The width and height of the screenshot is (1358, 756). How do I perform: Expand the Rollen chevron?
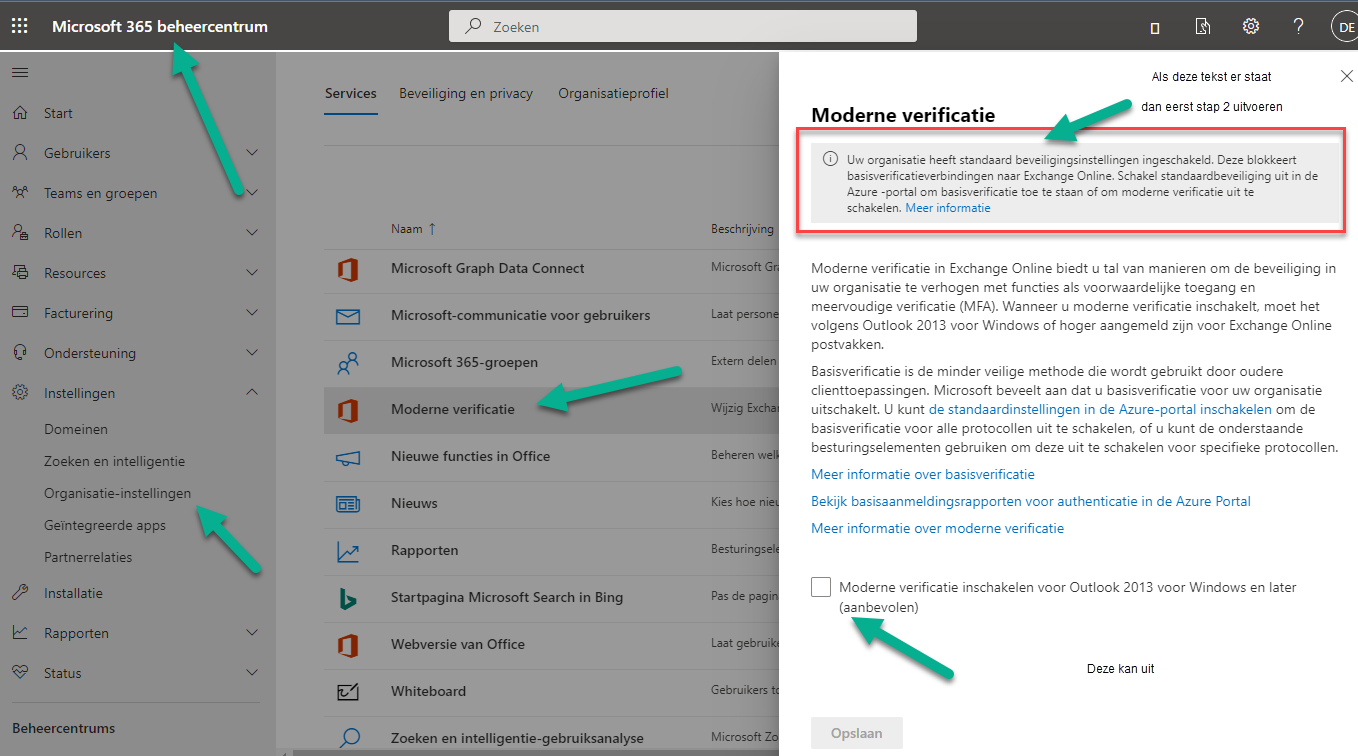point(252,233)
